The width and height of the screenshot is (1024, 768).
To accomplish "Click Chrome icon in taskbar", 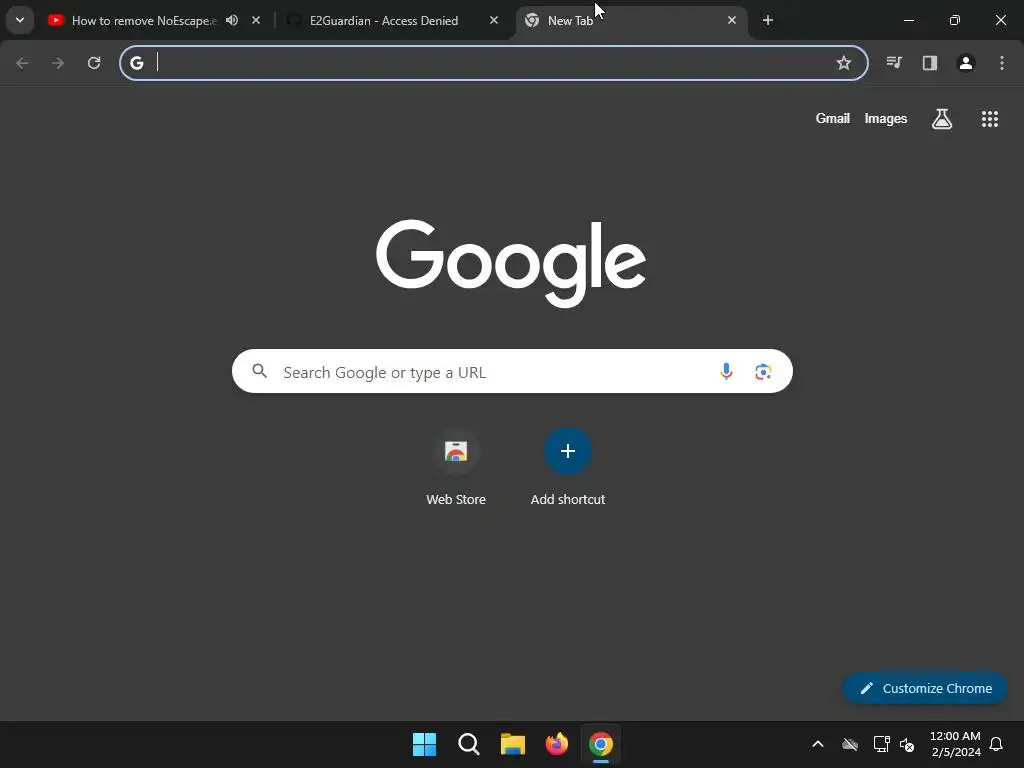I will pyautogui.click(x=601, y=744).
